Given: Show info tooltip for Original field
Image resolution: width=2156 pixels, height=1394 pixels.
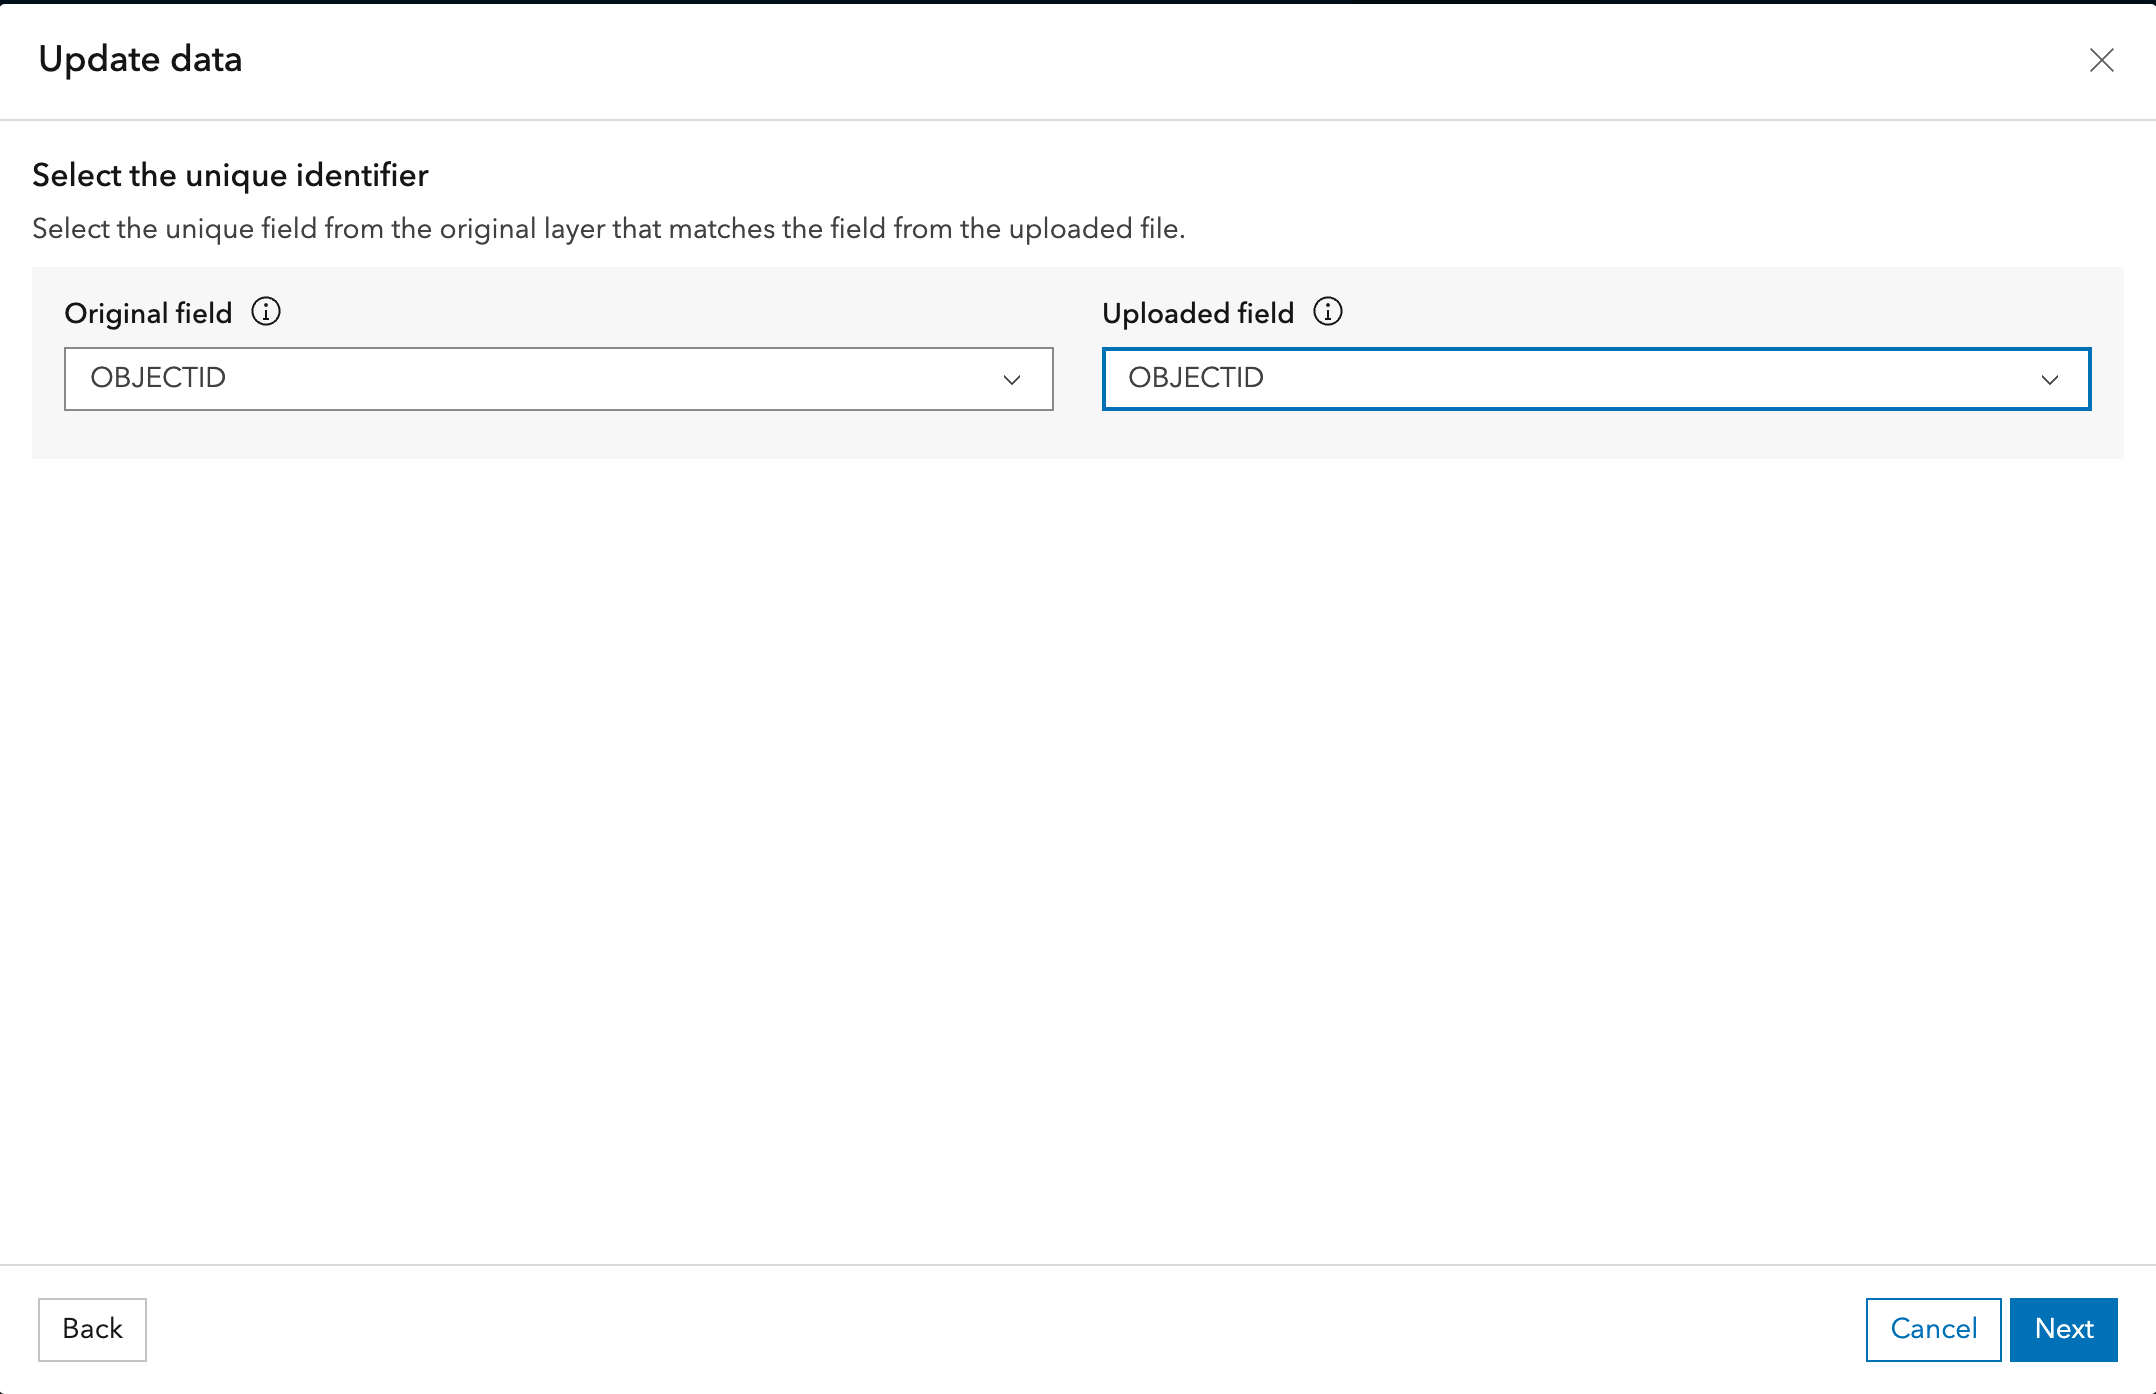Looking at the screenshot, I should 266,312.
